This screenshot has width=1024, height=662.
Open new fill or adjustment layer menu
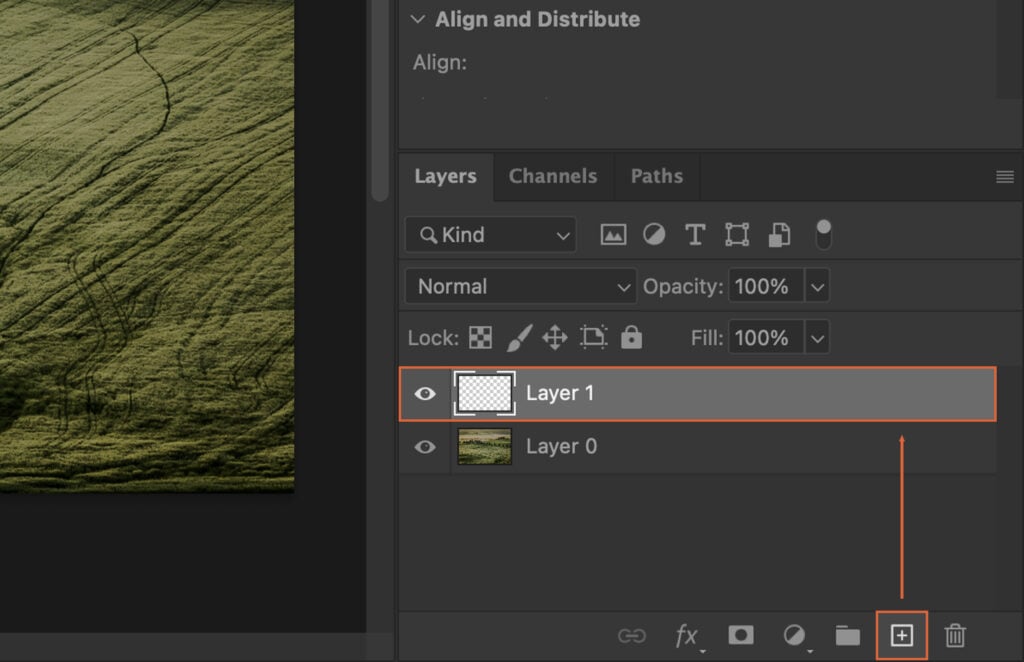coord(793,635)
